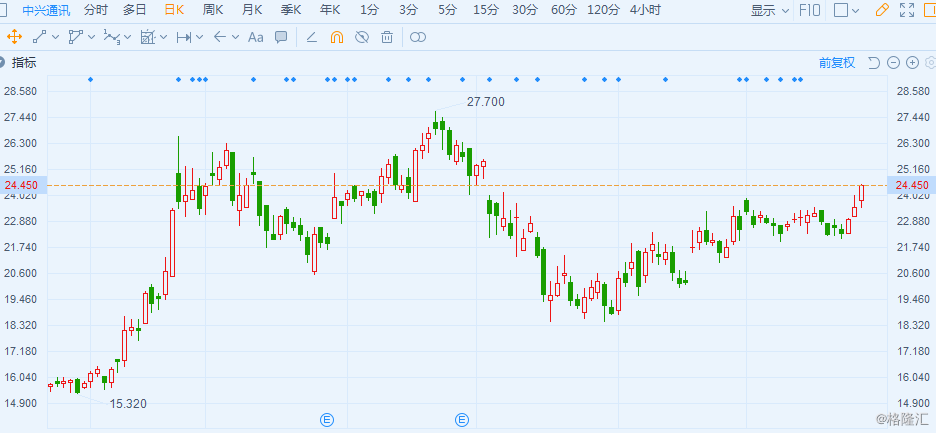The height and width of the screenshot is (433, 936).
Task: Expand line segment tool options arrow
Action: 56,37
